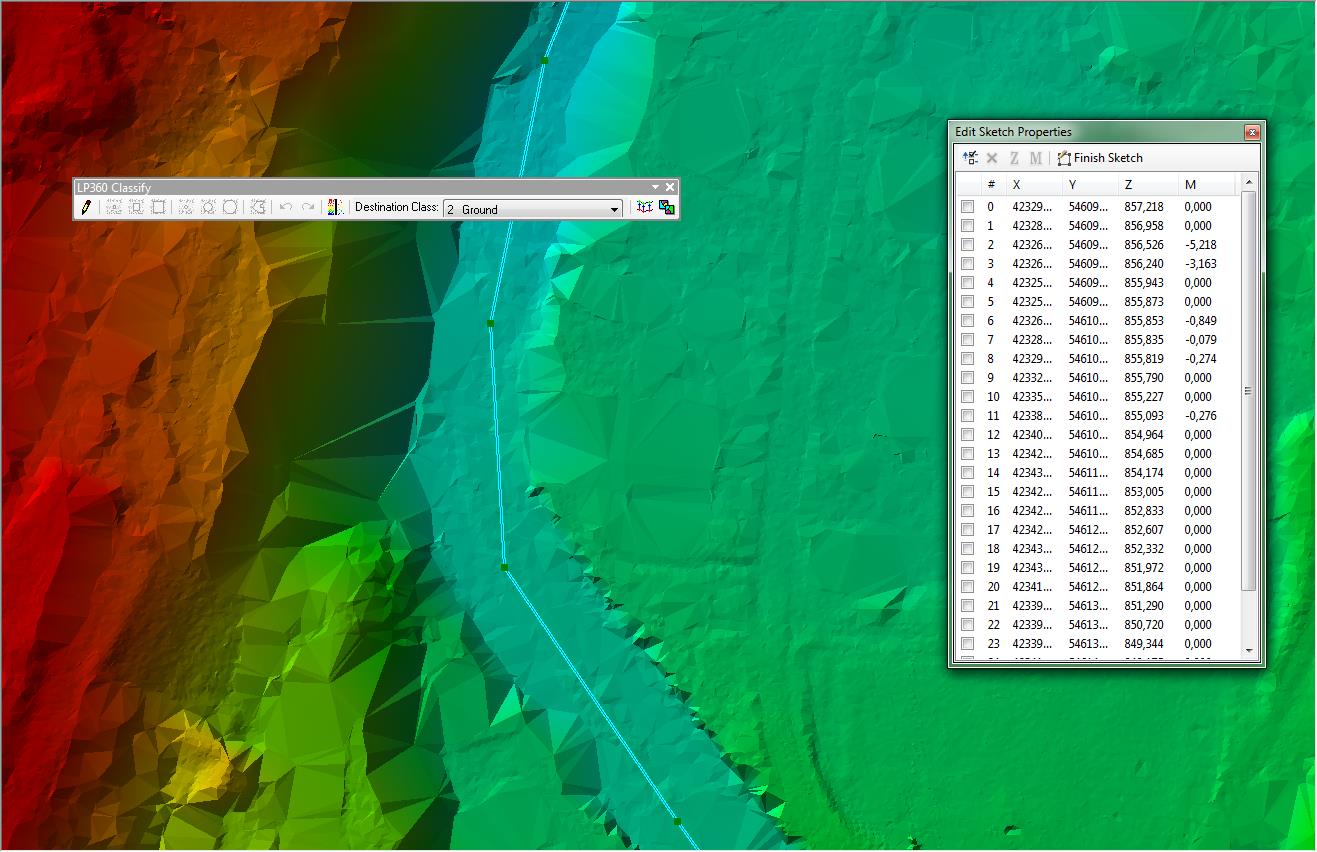
Task: Click the M icon in Edit Sketch Properties toolbar
Action: [x=1035, y=158]
